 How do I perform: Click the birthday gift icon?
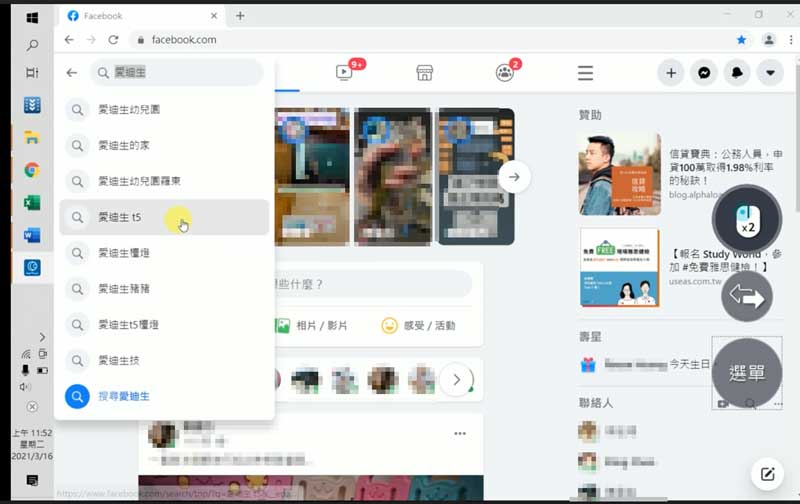tap(588, 365)
